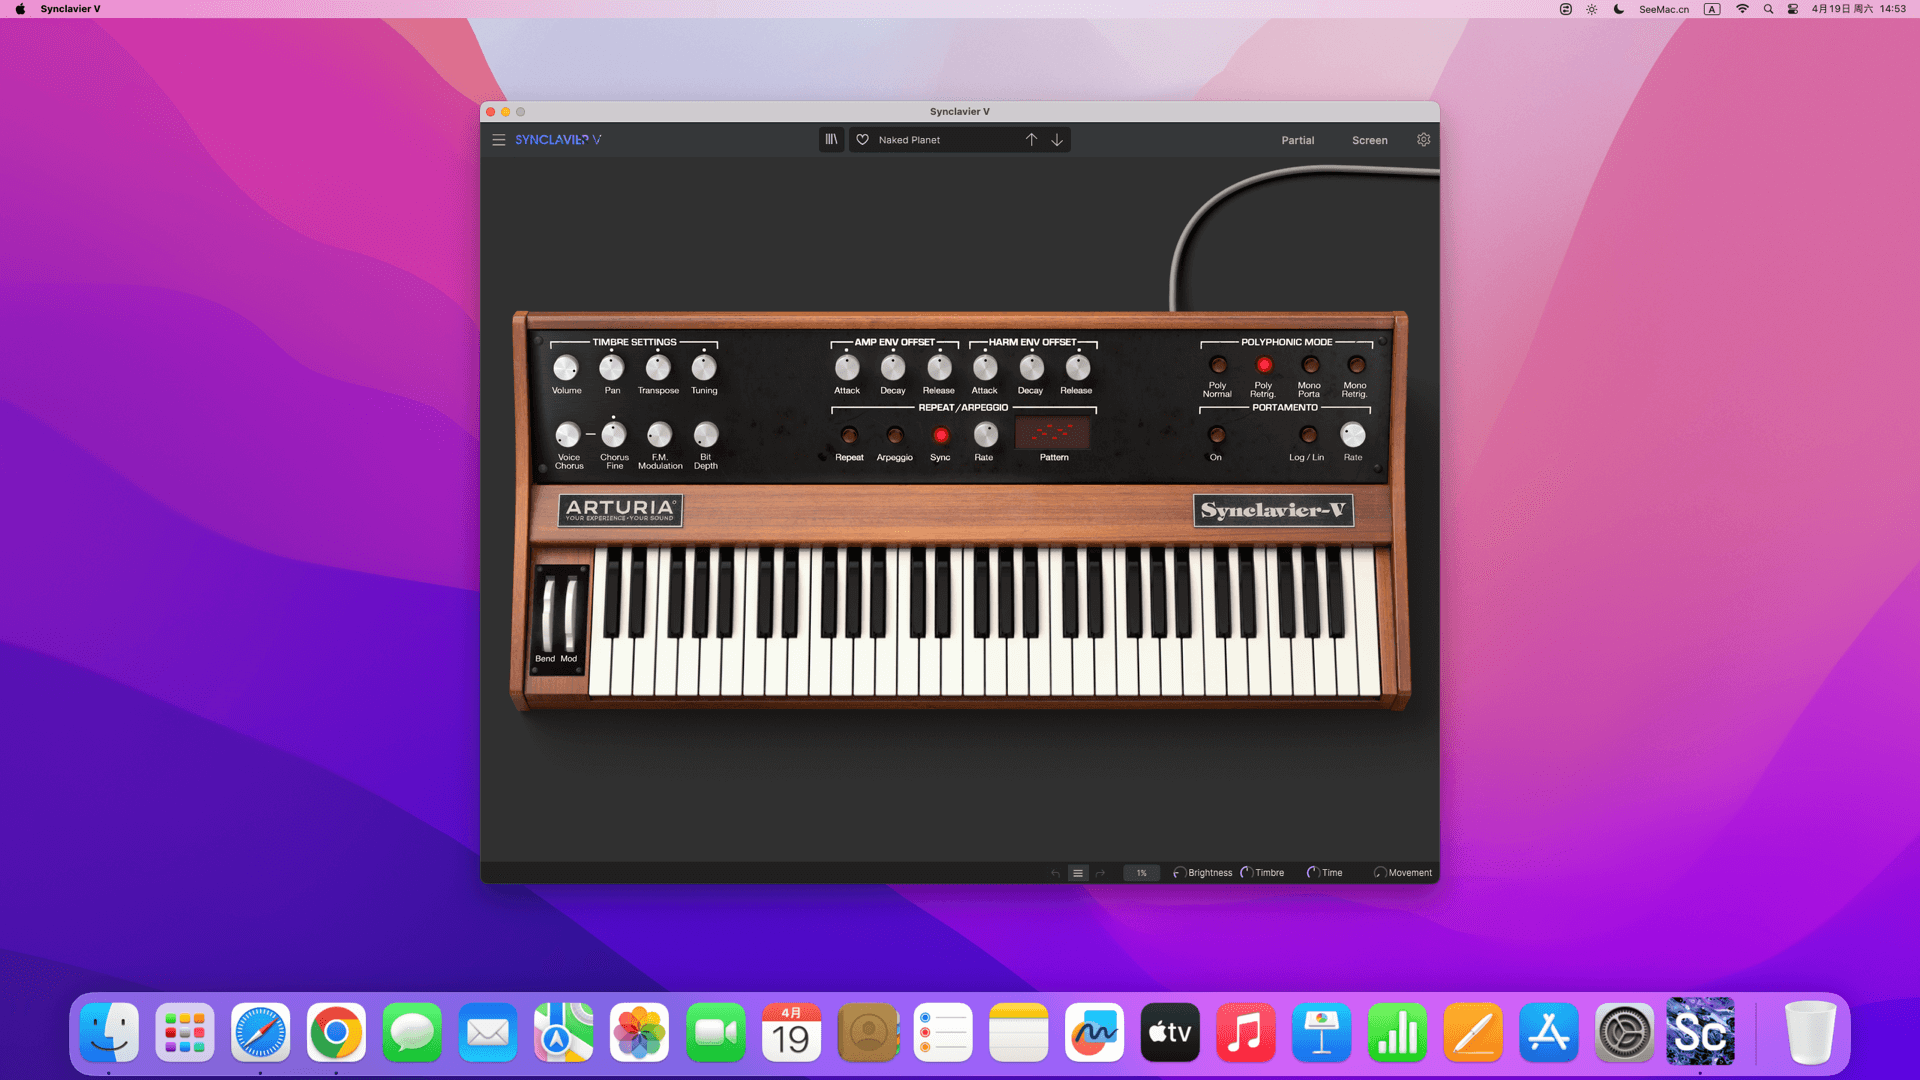Screen dimensions: 1920x1080
Task: Open the undo history list icon
Action: (1078, 873)
